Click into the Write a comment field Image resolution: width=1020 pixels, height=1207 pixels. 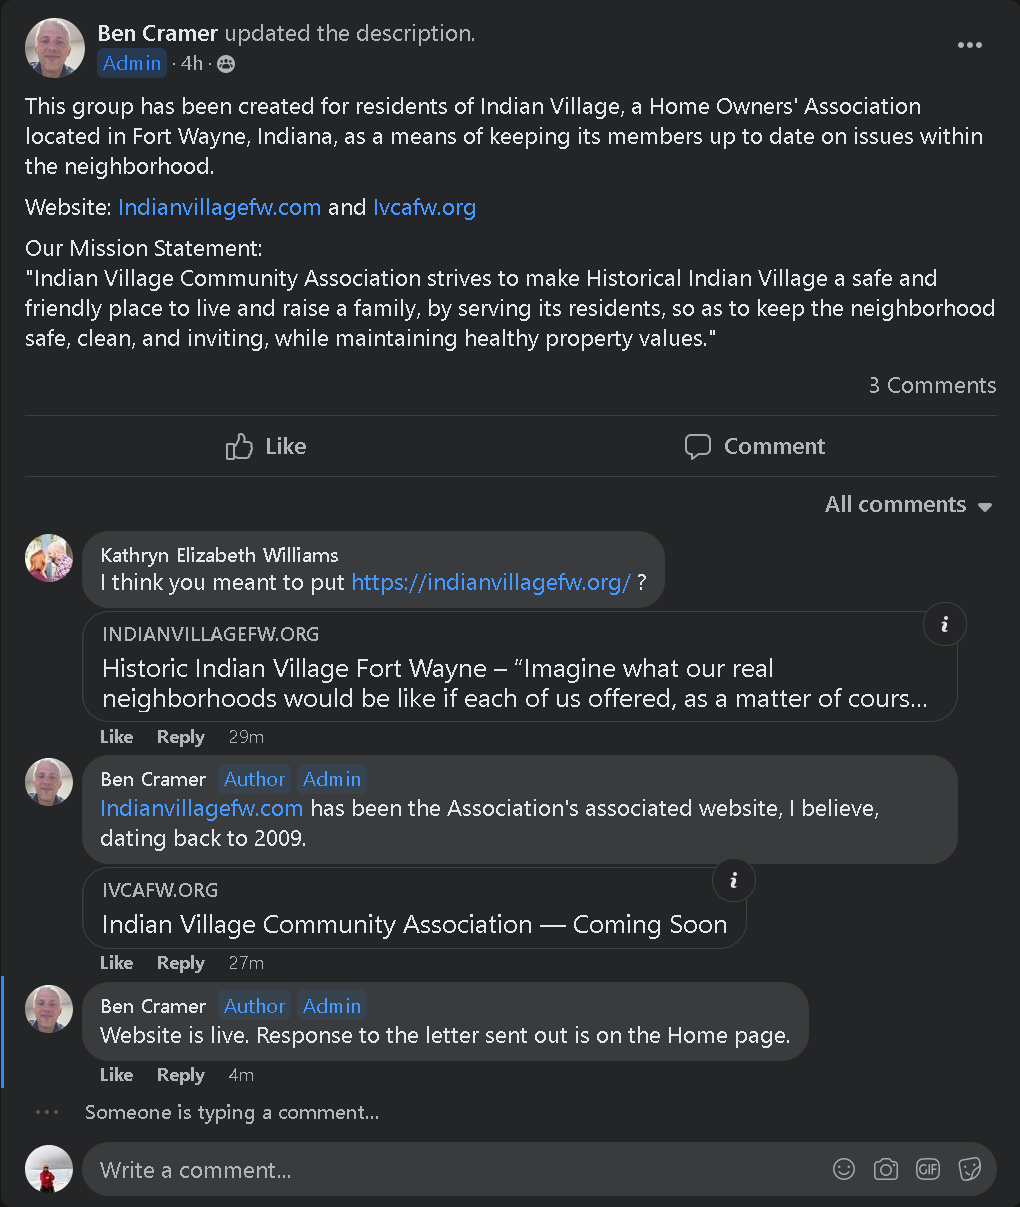click(x=450, y=1170)
